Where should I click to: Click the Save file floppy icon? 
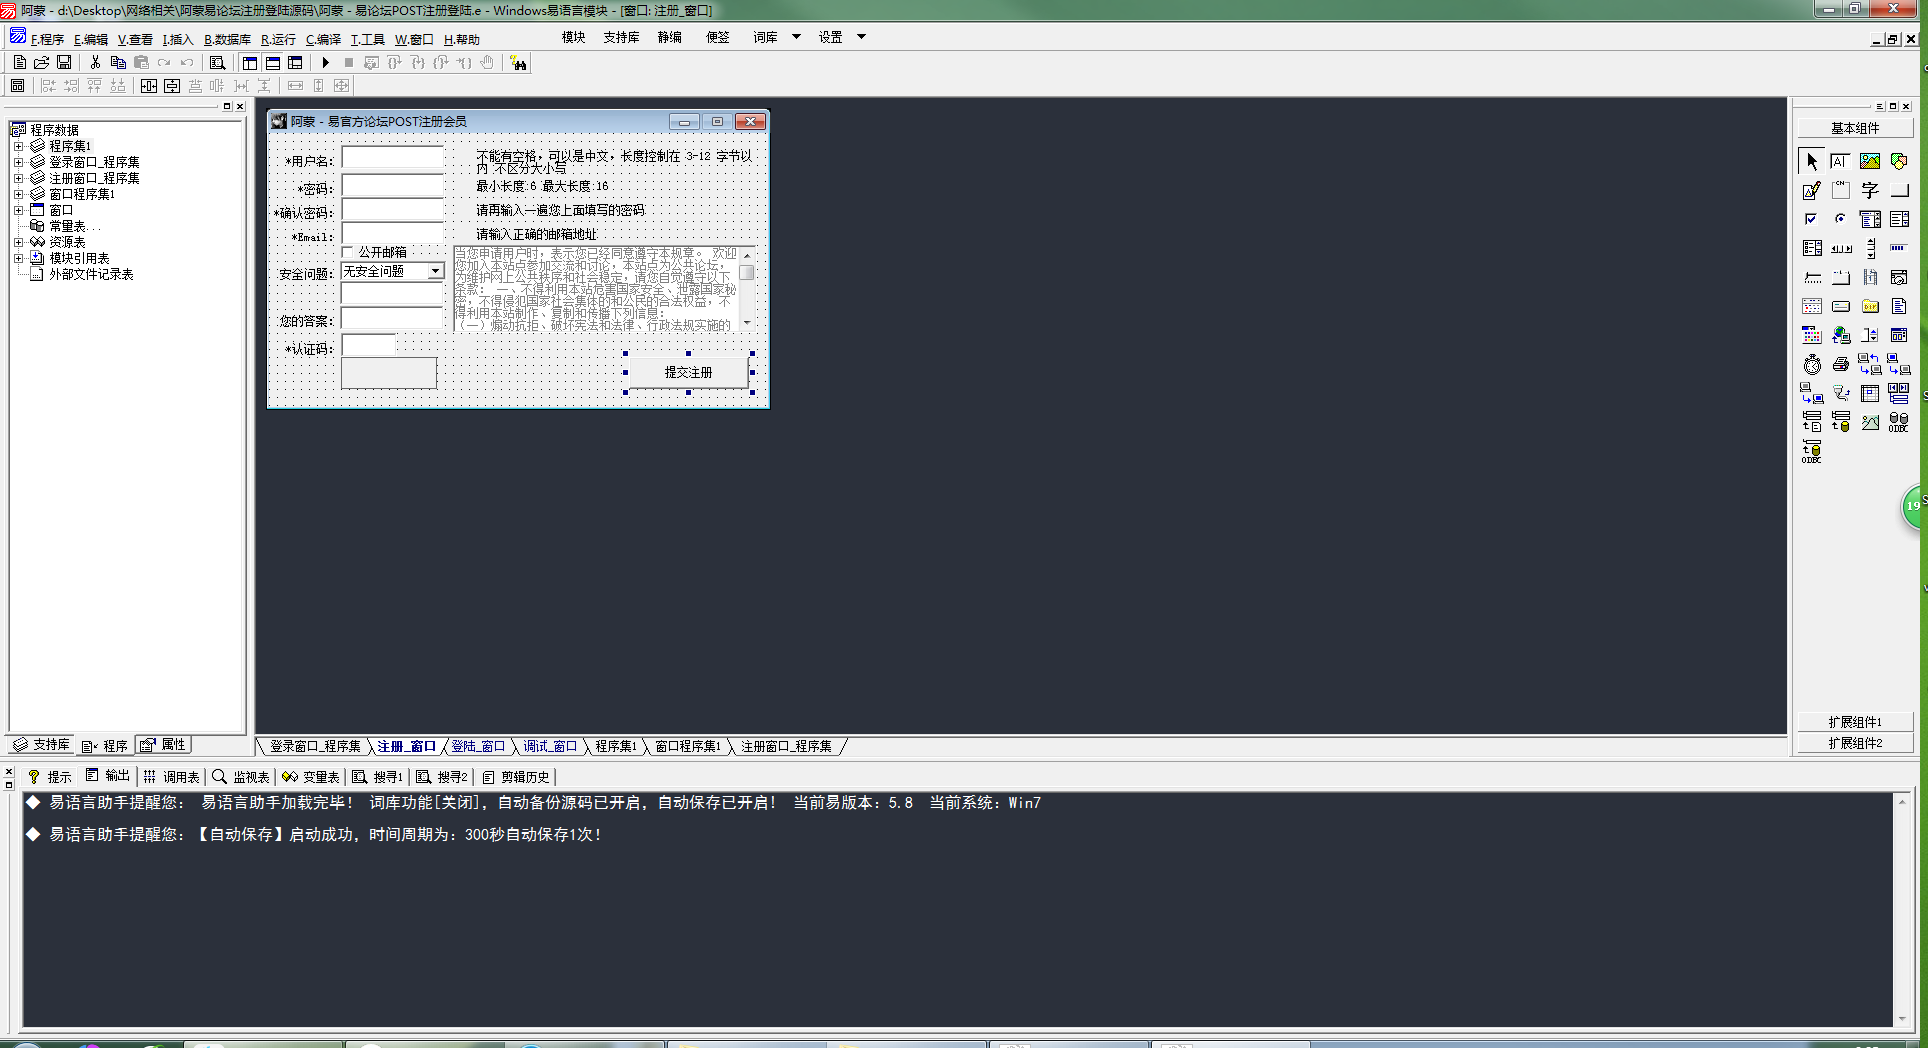point(64,63)
